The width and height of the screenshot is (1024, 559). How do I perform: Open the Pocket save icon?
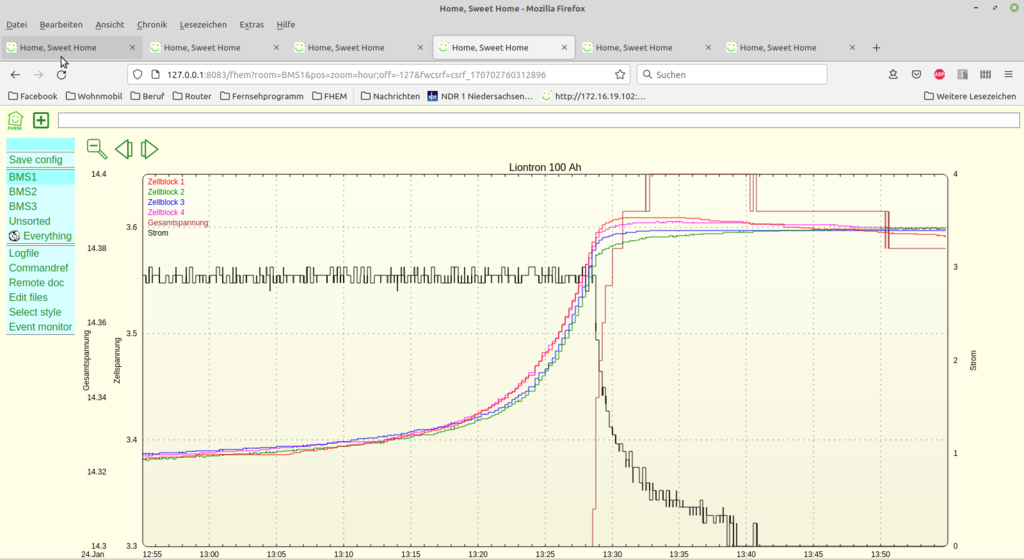coord(916,74)
